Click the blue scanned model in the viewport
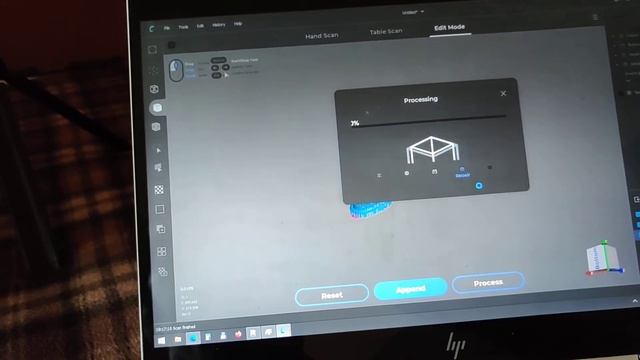The height and width of the screenshot is (360, 640). click(370, 209)
